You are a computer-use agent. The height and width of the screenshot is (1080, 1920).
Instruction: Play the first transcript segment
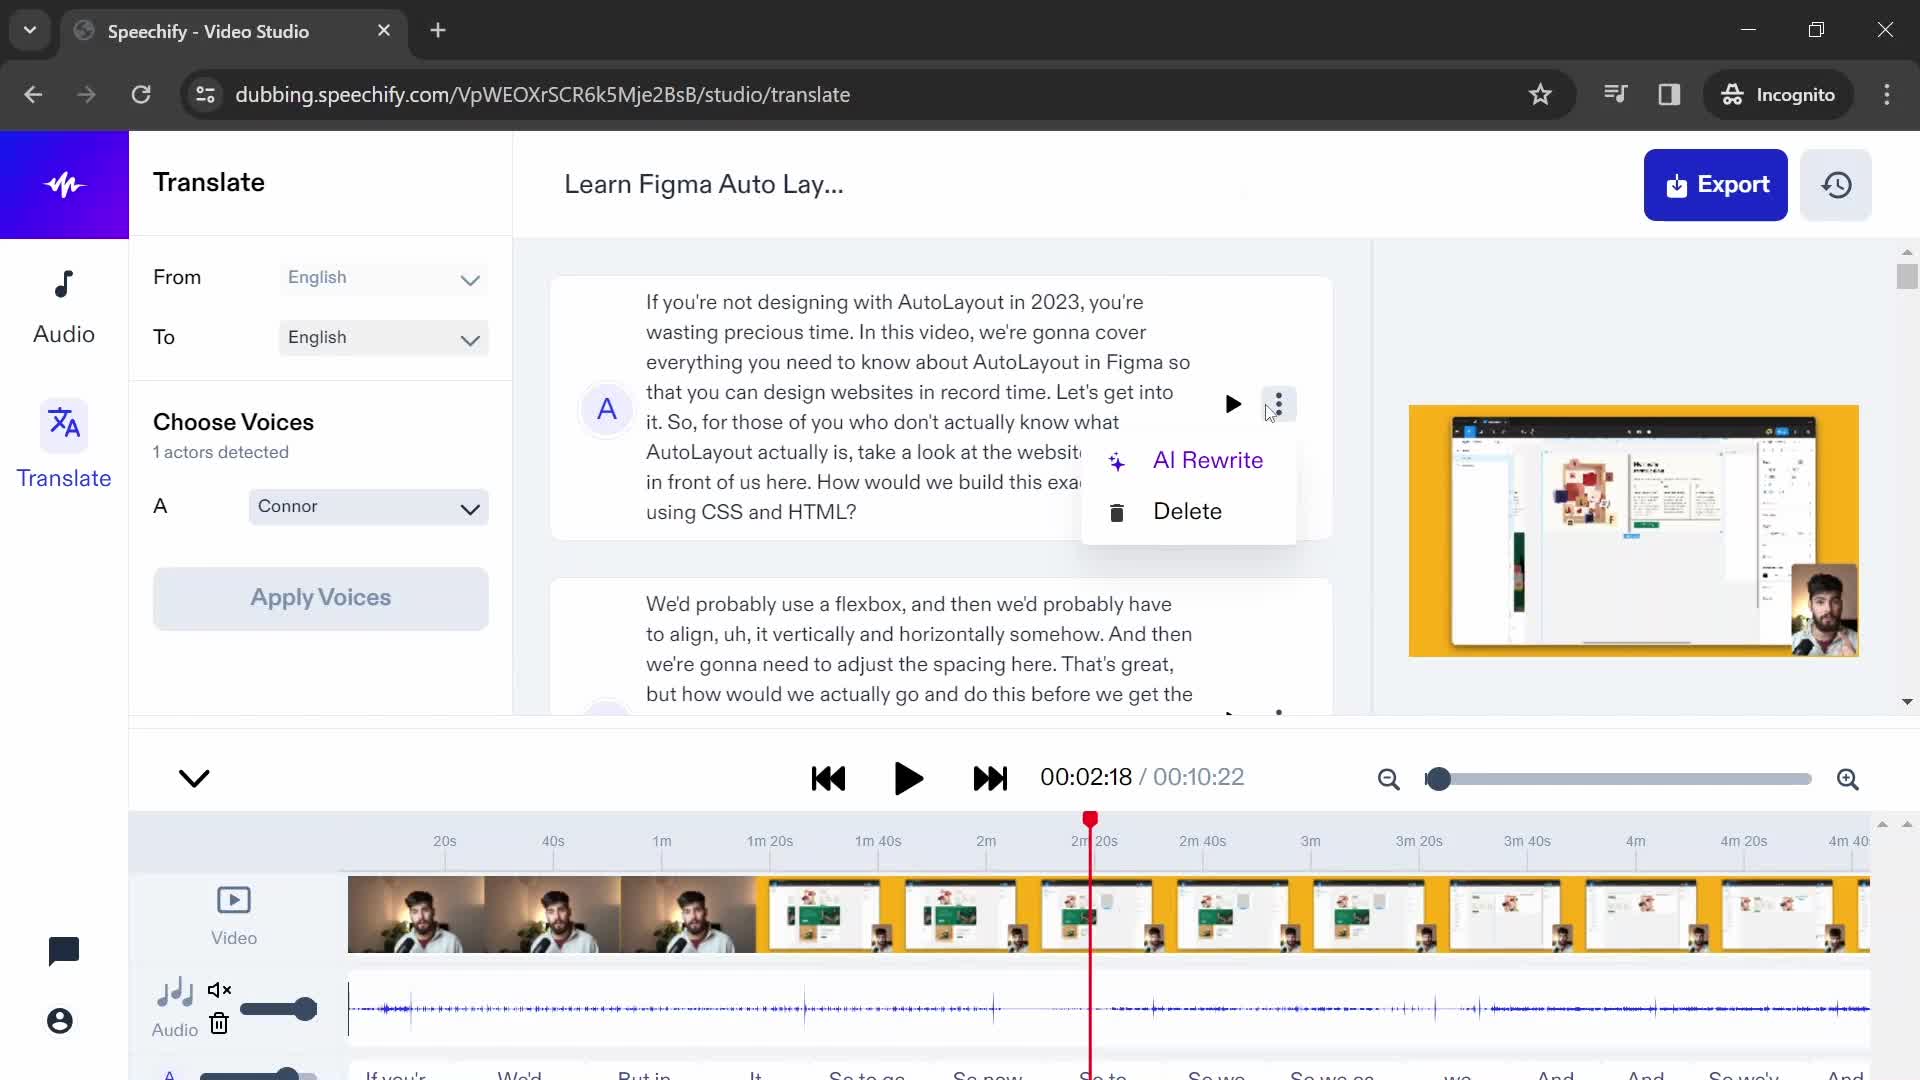(x=1232, y=404)
